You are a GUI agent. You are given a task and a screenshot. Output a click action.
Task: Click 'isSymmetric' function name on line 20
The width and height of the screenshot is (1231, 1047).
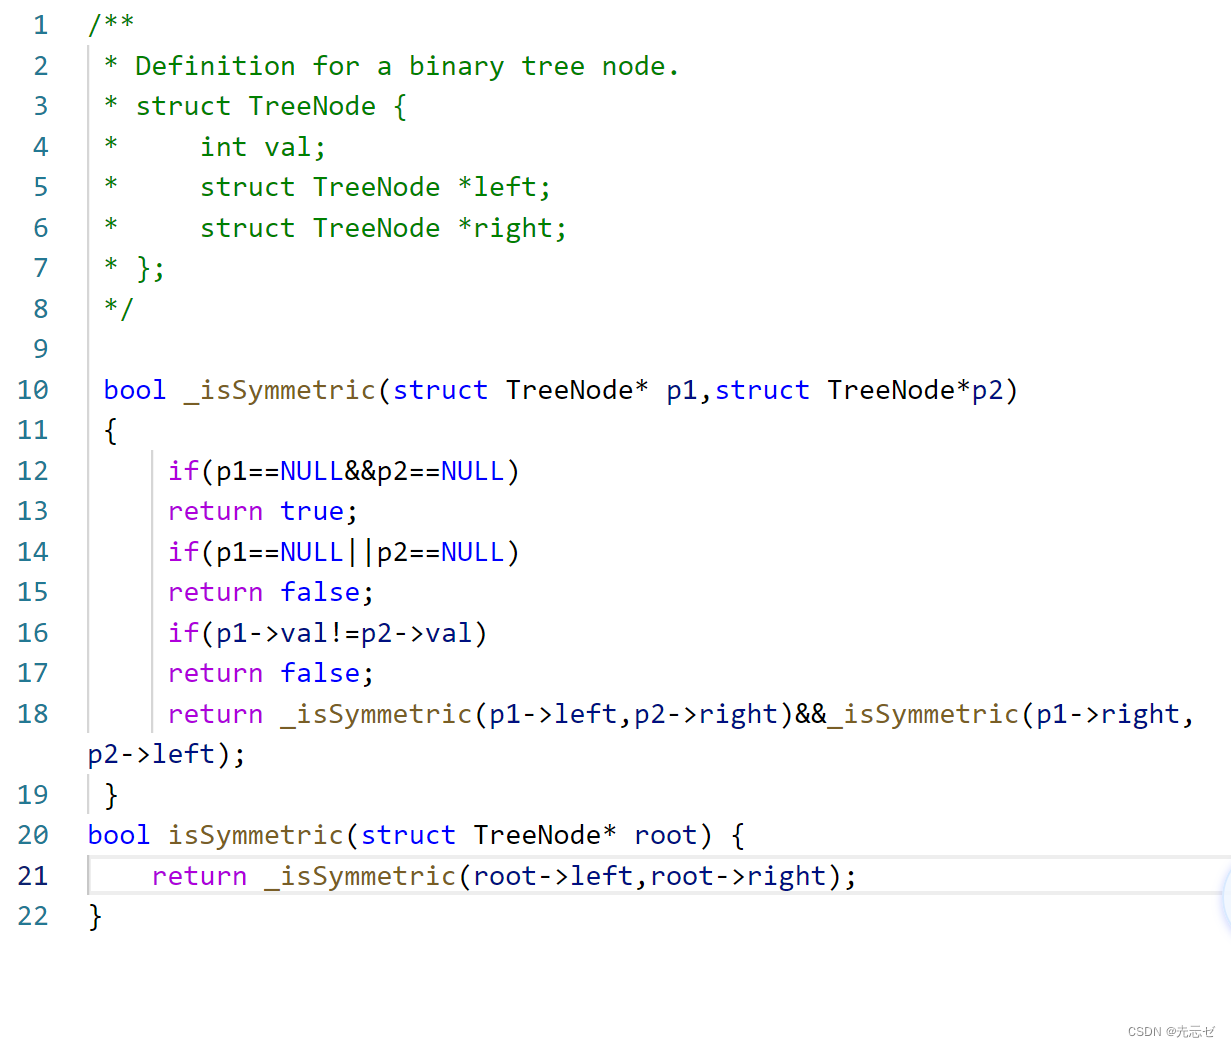point(255,835)
